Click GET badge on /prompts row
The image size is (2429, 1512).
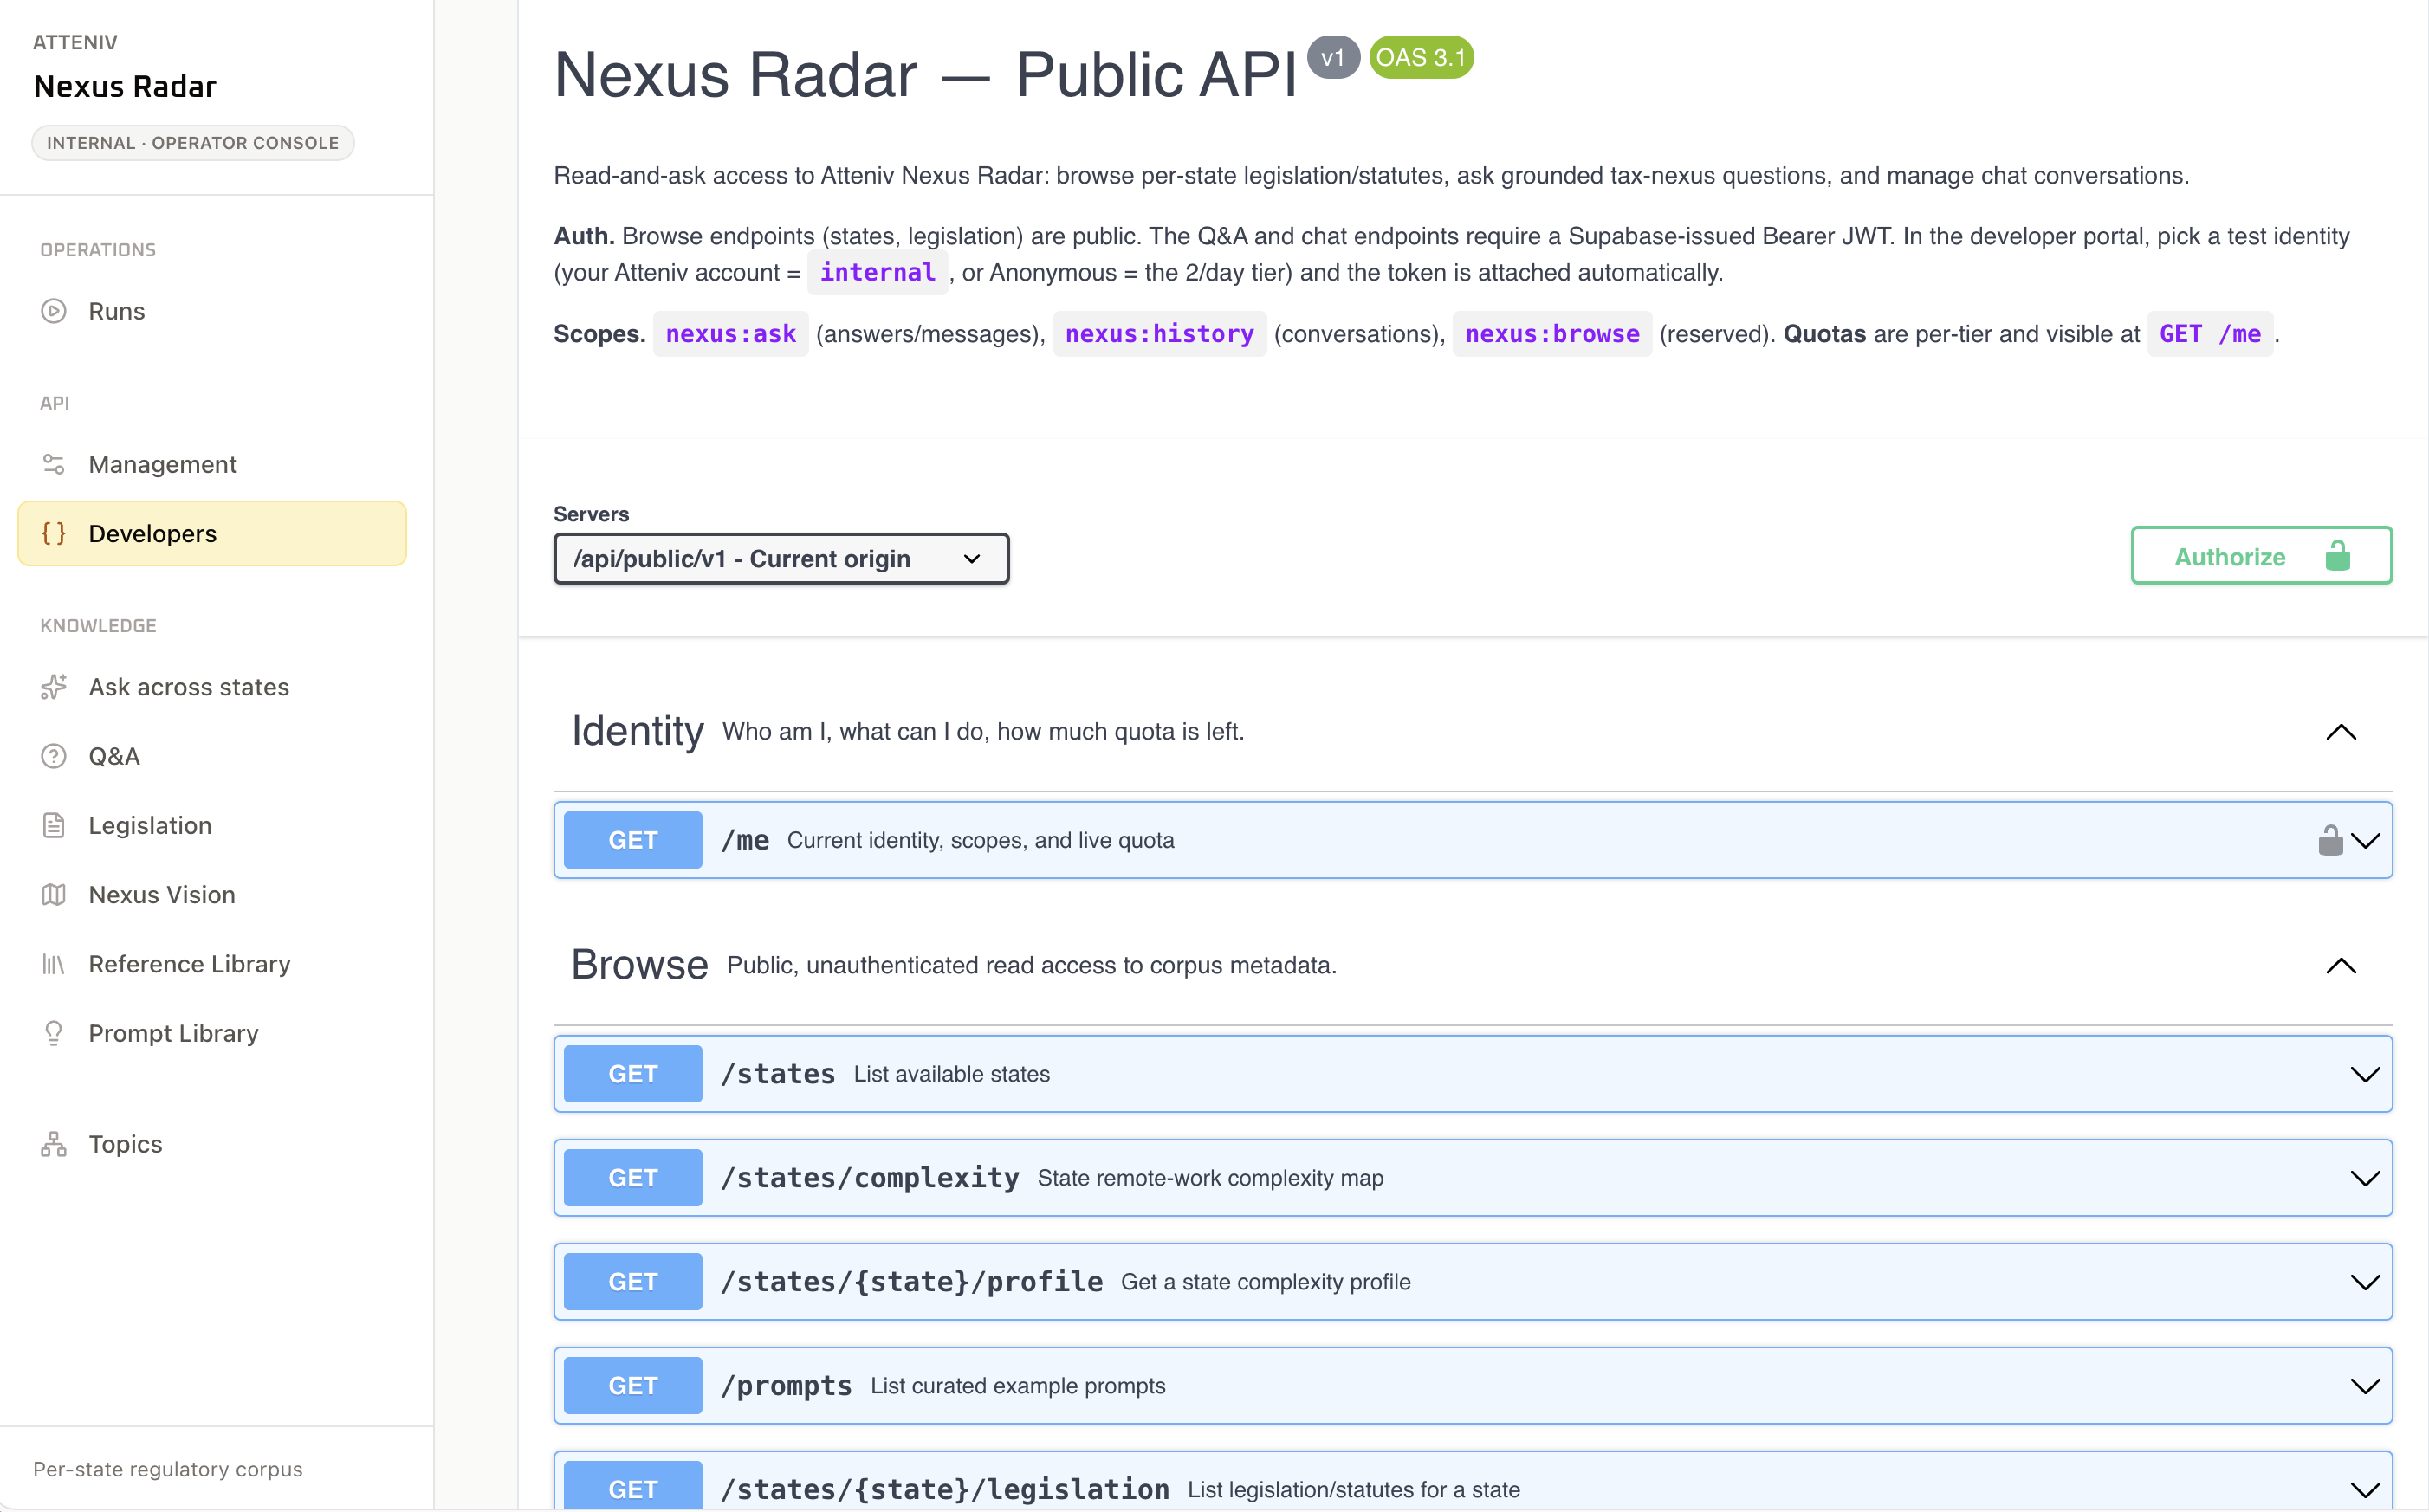[x=633, y=1386]
